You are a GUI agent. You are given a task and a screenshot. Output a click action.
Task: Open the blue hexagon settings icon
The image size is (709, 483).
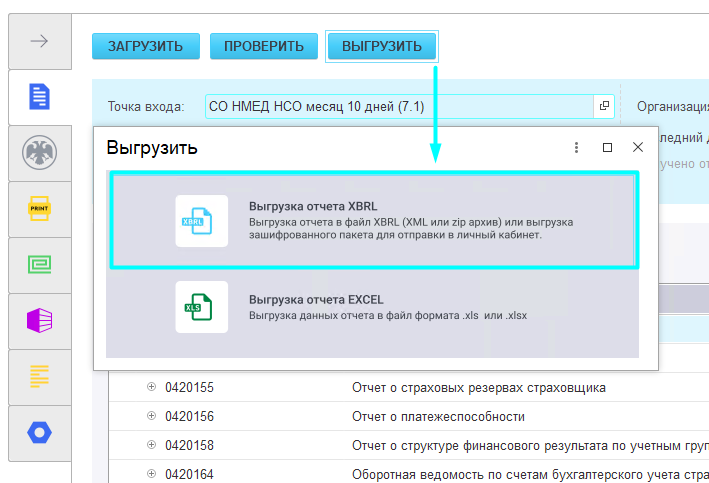39,433
